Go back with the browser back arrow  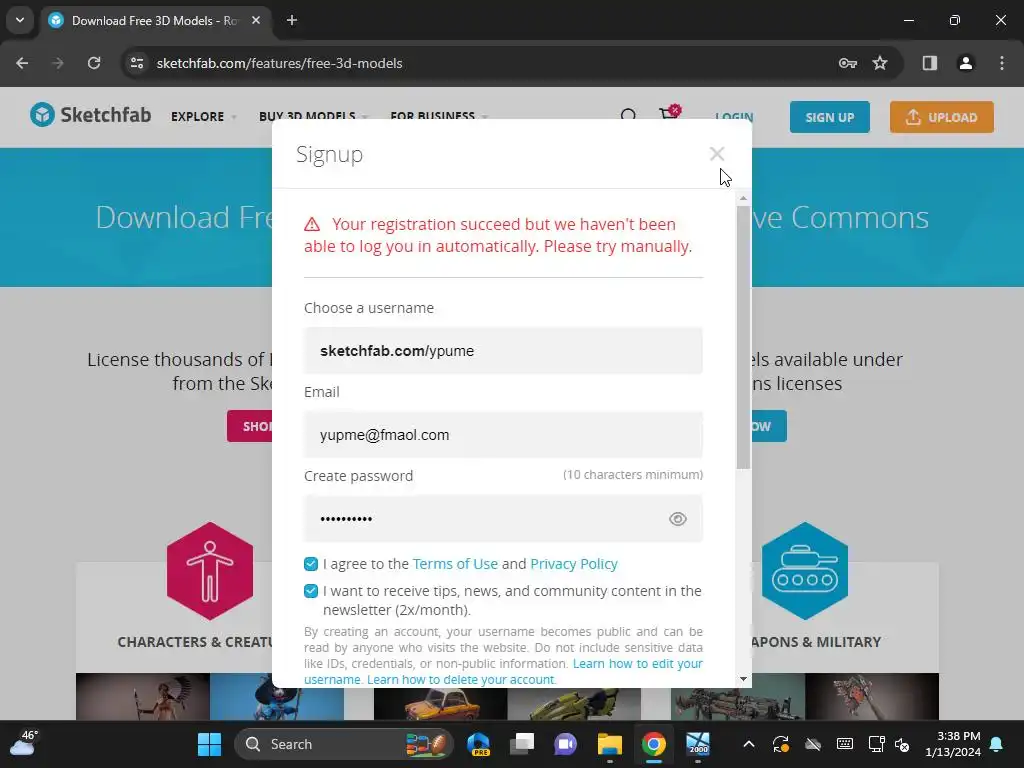coord(22,63)
